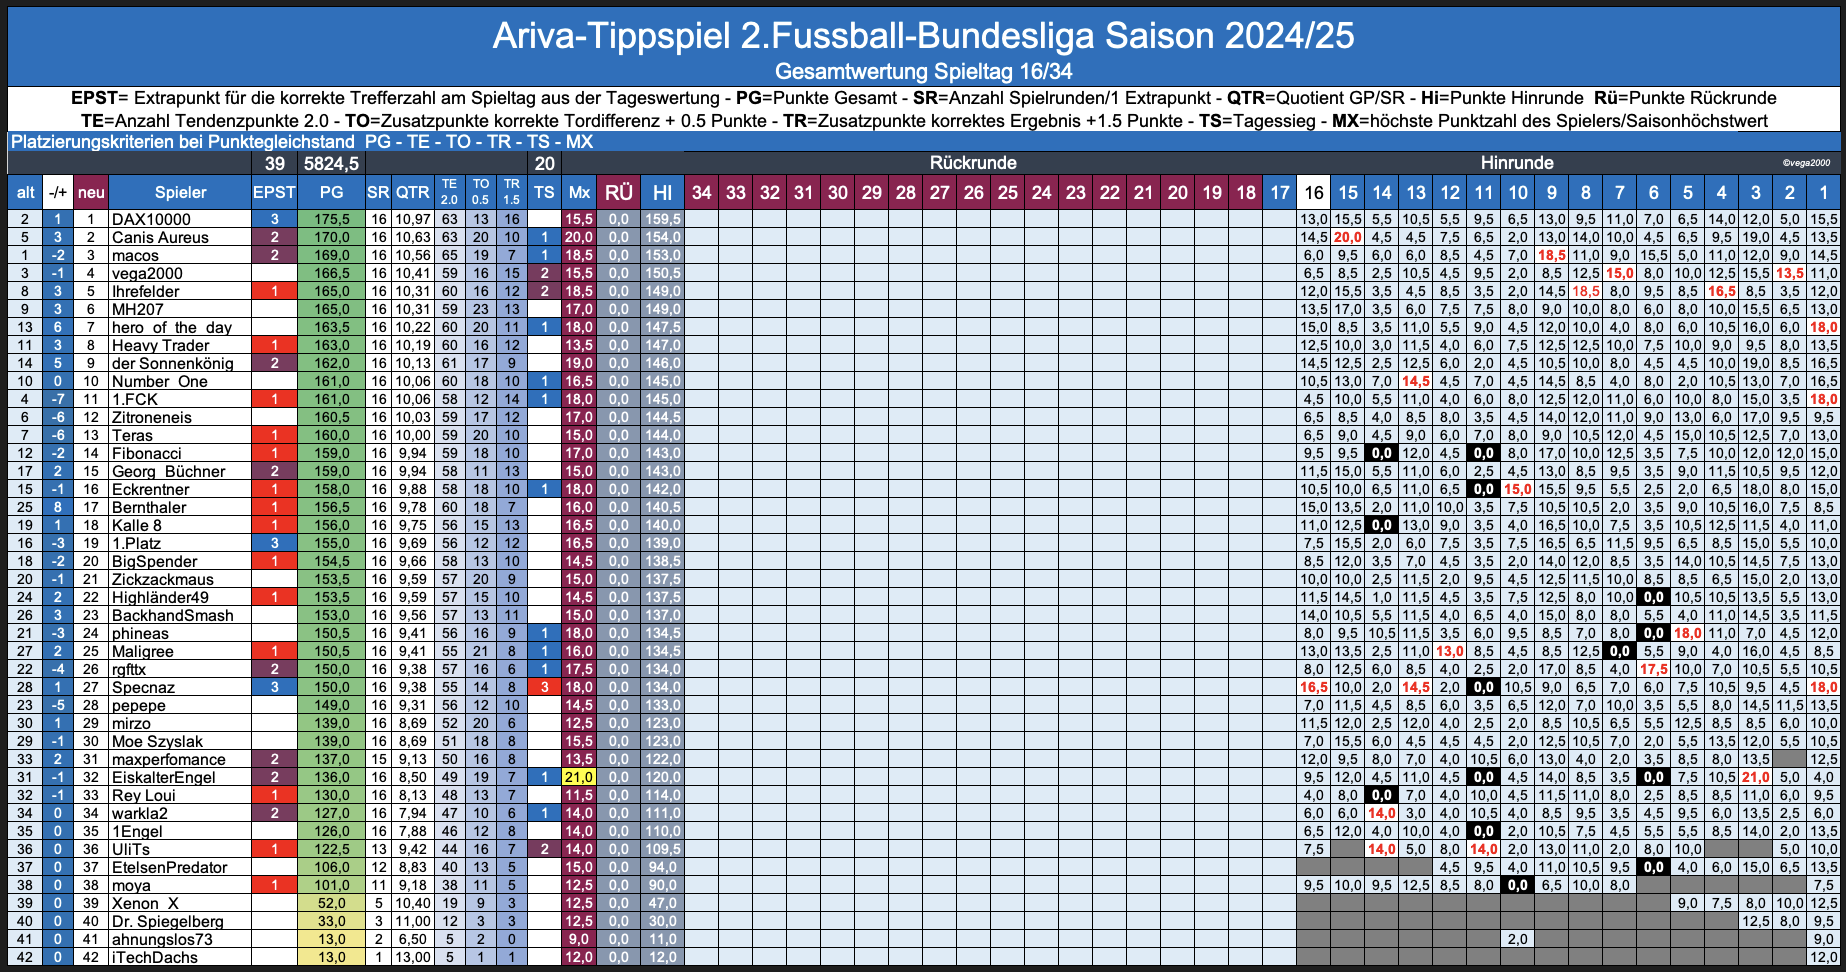Screen dimensions: 1846x972
Task: Click player name 'phineas'
Action: coord(141,633)
